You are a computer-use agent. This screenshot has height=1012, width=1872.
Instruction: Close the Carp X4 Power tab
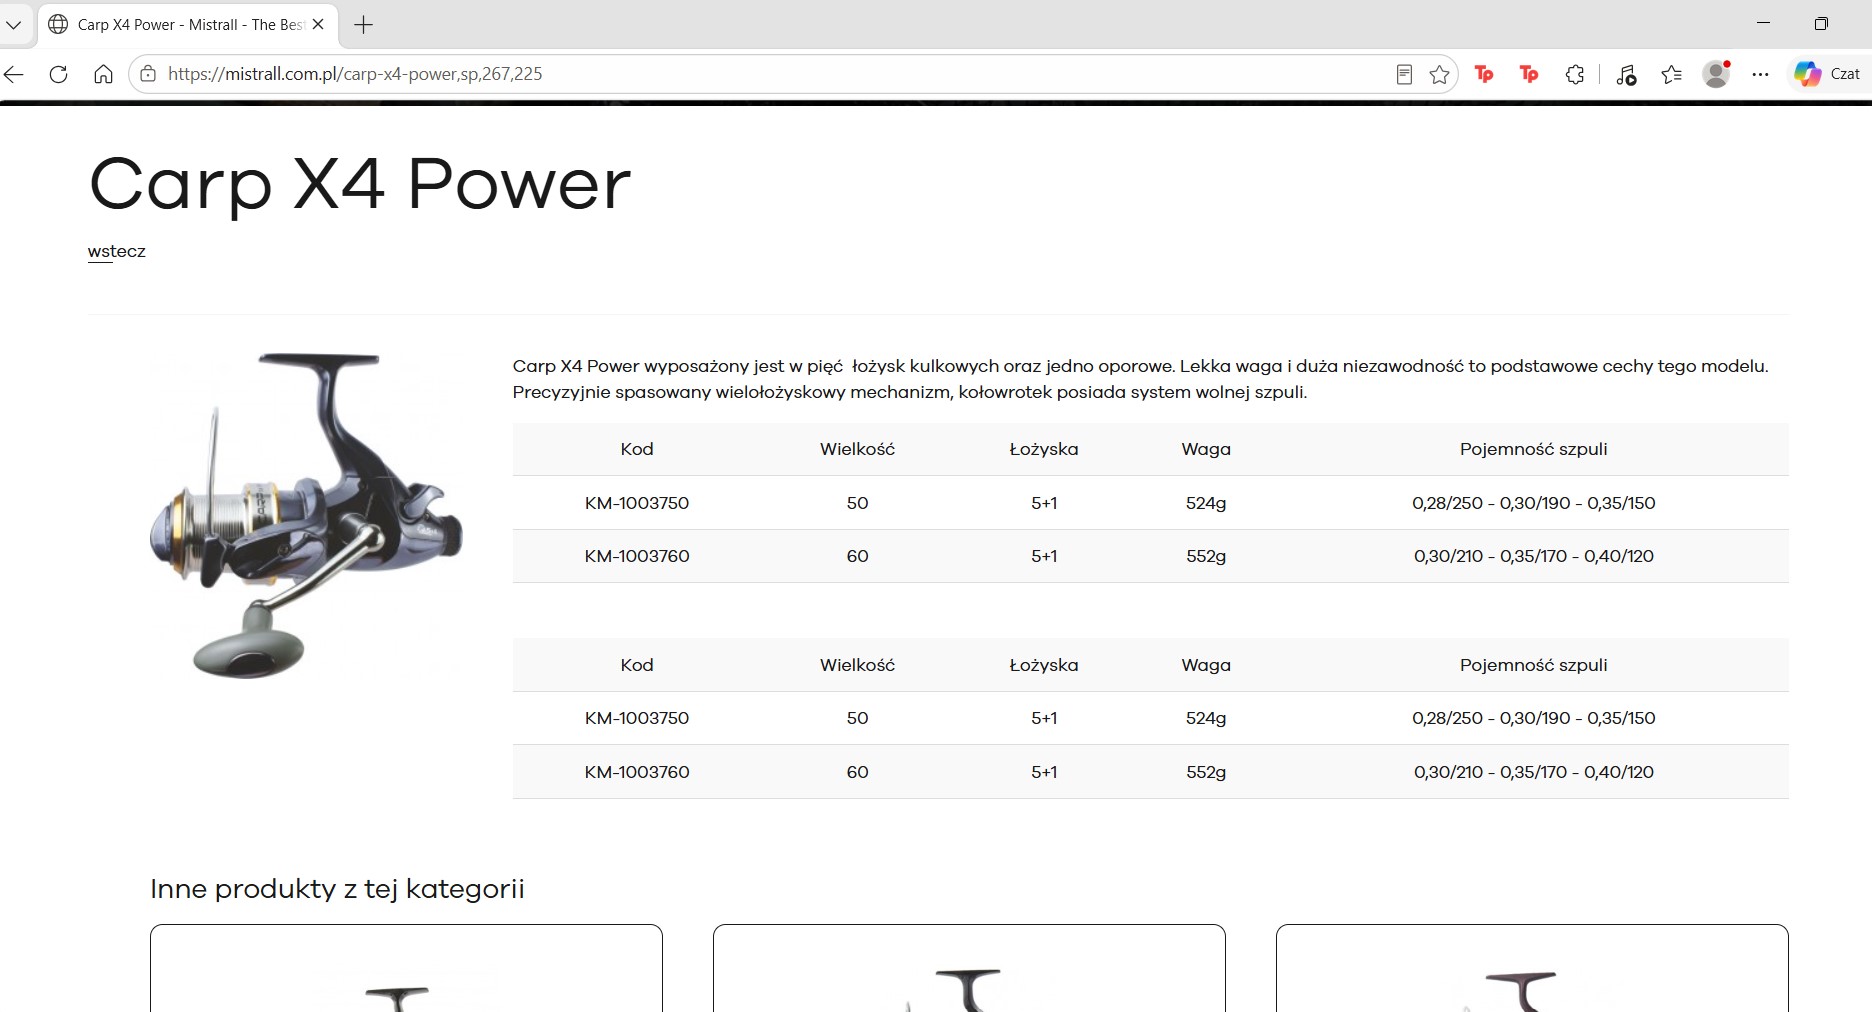[x=318, y=24]
